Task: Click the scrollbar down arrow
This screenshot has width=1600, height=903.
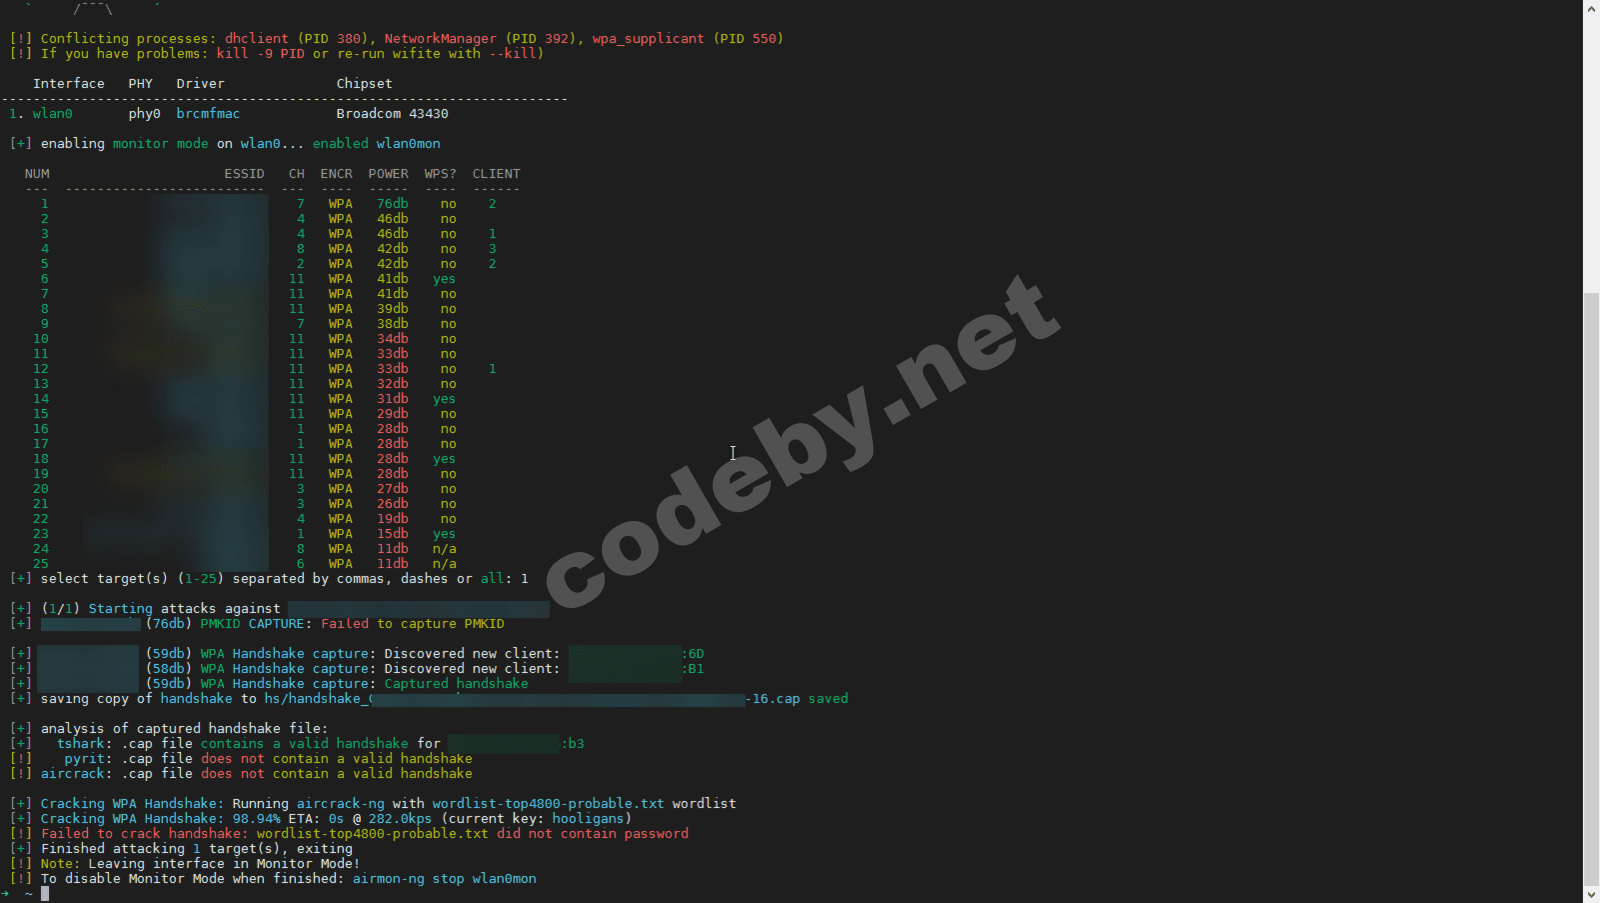Action: (1591, 895)
